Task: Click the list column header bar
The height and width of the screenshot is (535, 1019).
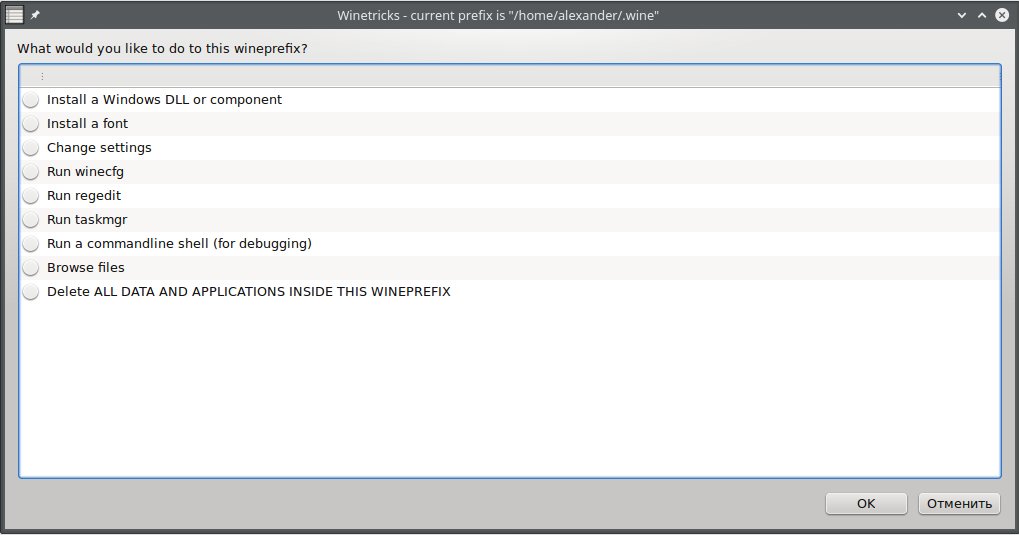Action: point(510,77)
